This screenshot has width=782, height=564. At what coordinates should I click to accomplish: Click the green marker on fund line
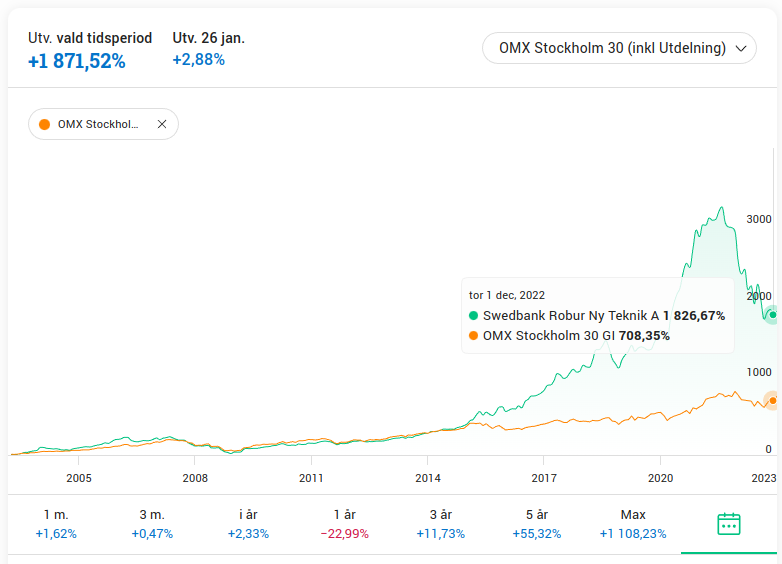772,315
